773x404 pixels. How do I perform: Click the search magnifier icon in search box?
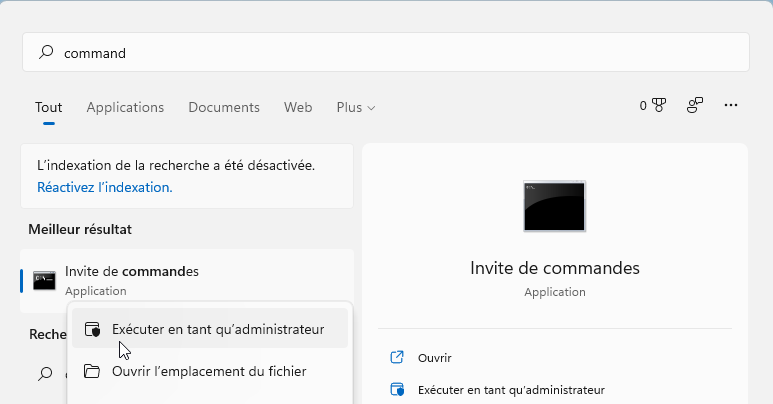pyautogui.click(x=46, y=52)
